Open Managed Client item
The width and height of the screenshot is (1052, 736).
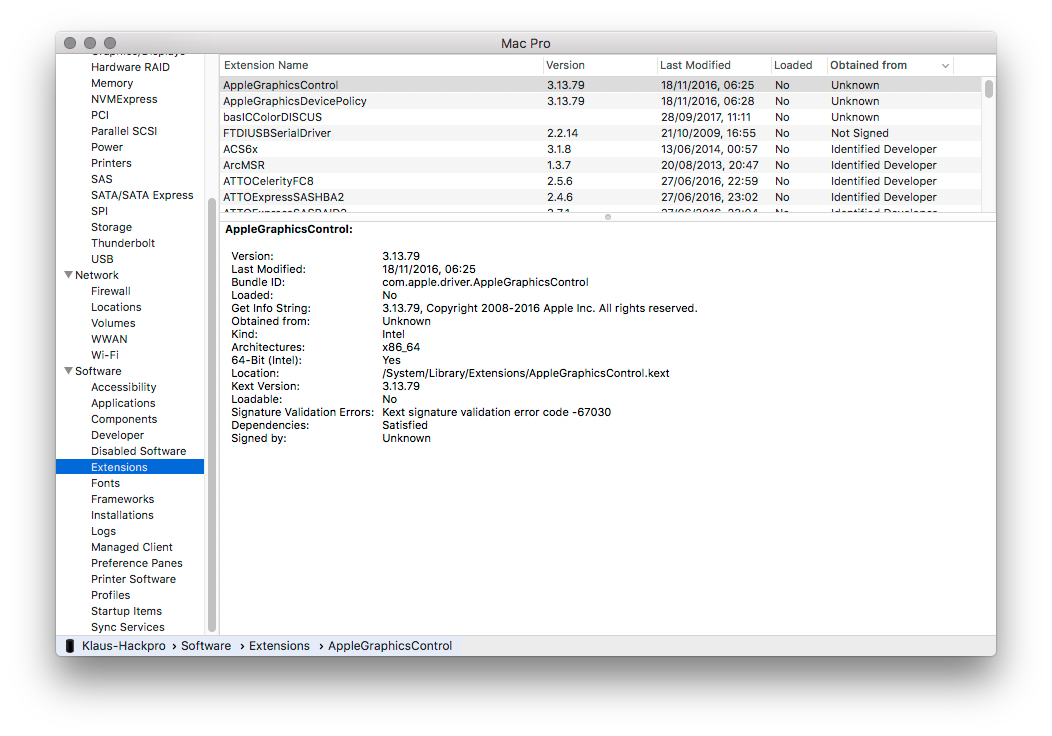pos(132,547)
